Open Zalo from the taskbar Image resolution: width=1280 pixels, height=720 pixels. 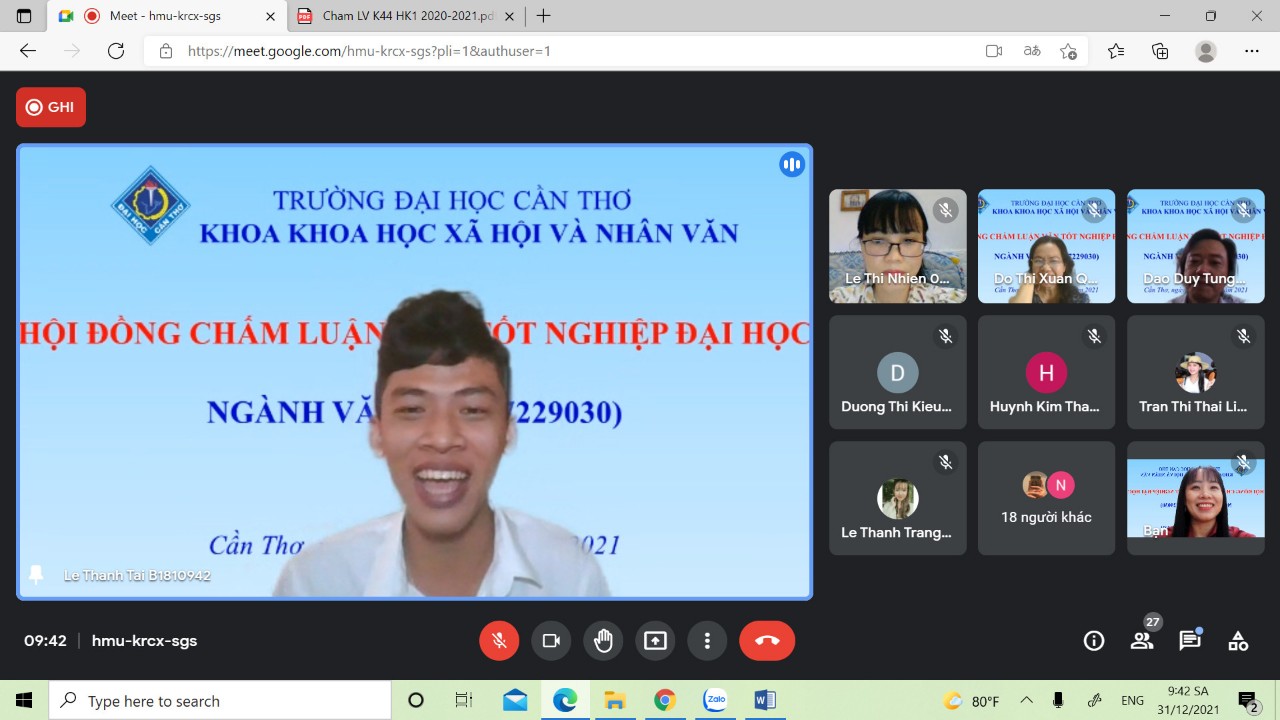714,700
